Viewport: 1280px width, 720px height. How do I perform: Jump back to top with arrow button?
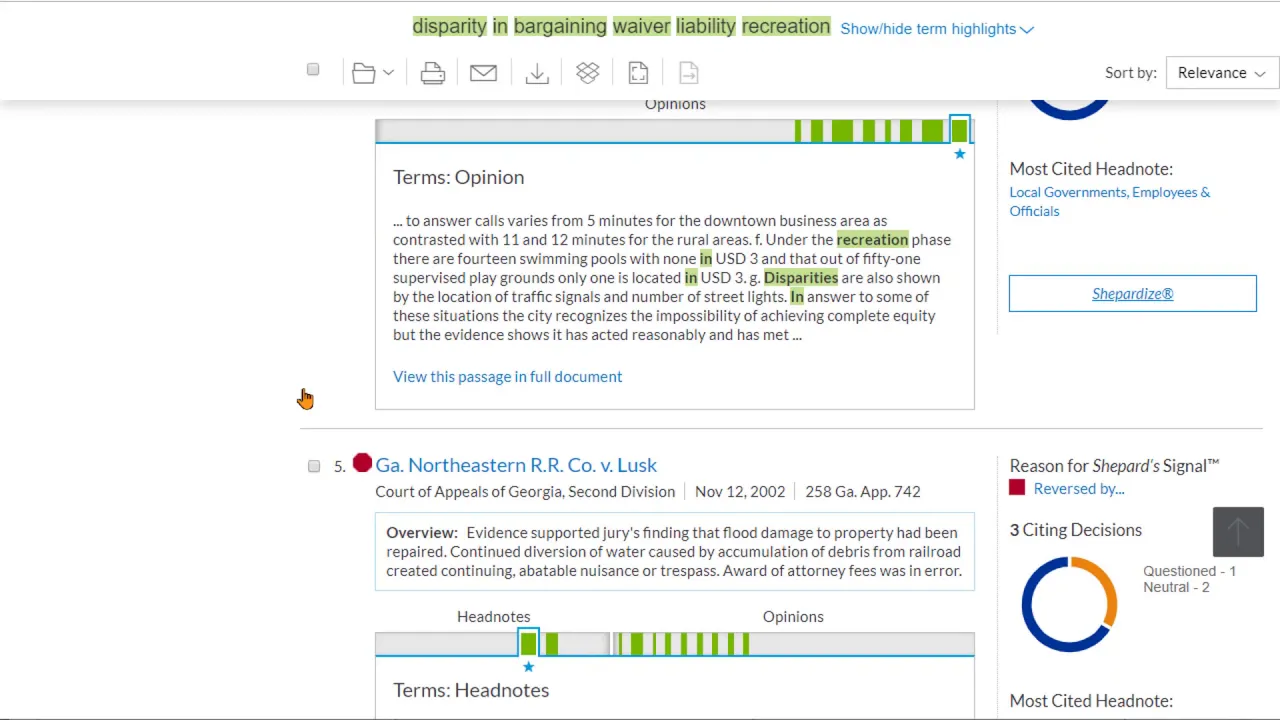tap(1238, 531)
